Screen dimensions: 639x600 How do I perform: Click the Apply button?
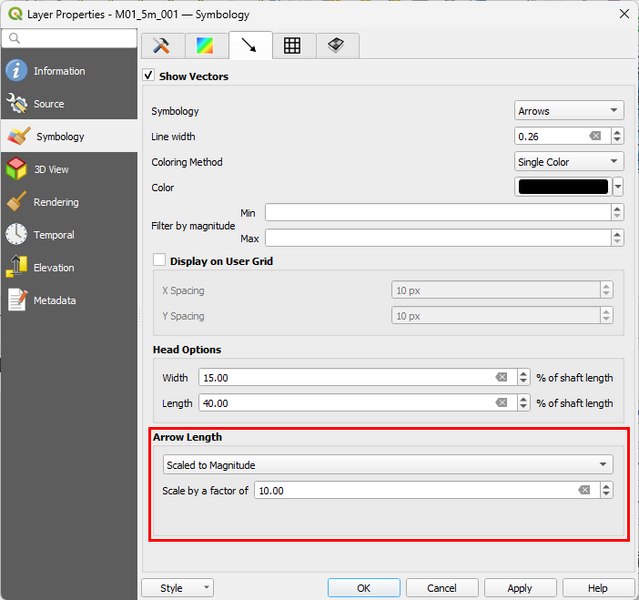coord(519,588)
